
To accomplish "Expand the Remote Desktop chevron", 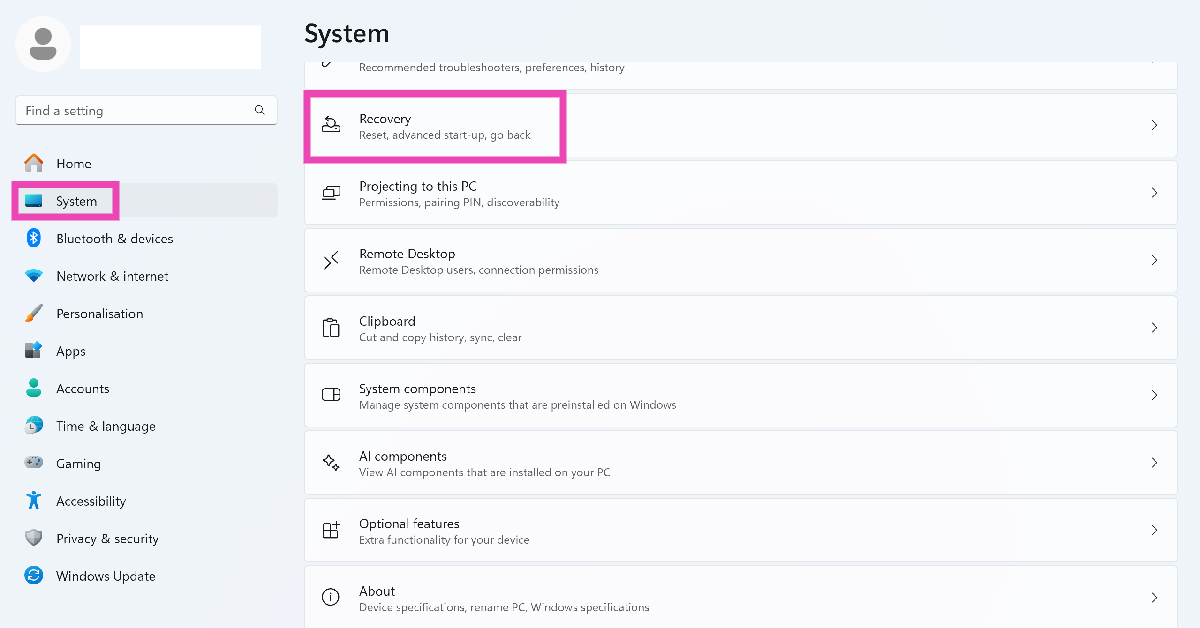I will pyautogui.click(x=1154, y=261).
